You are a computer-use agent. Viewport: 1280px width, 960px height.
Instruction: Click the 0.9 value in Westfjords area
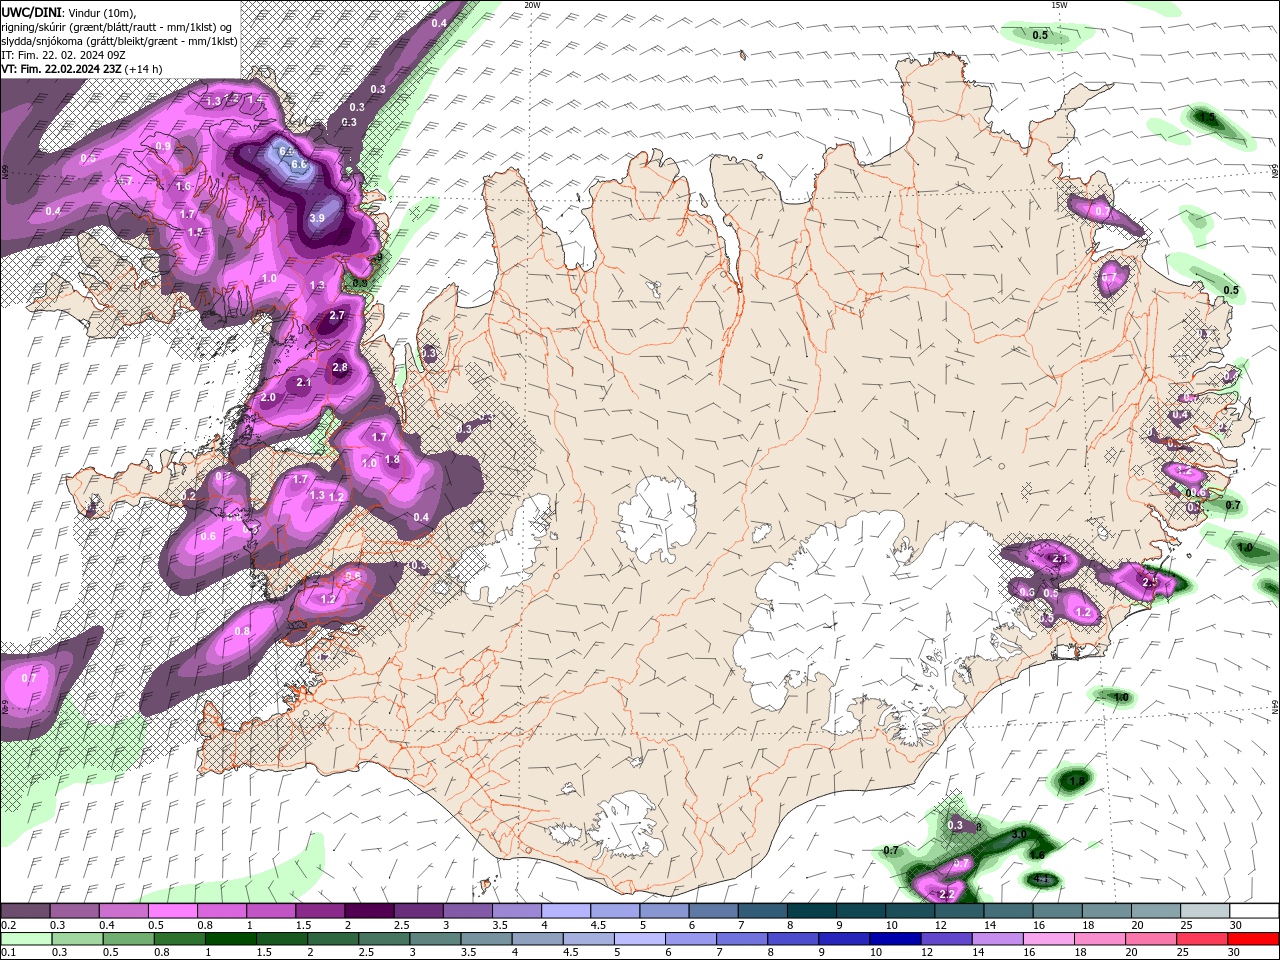click(x=163, y=146)
